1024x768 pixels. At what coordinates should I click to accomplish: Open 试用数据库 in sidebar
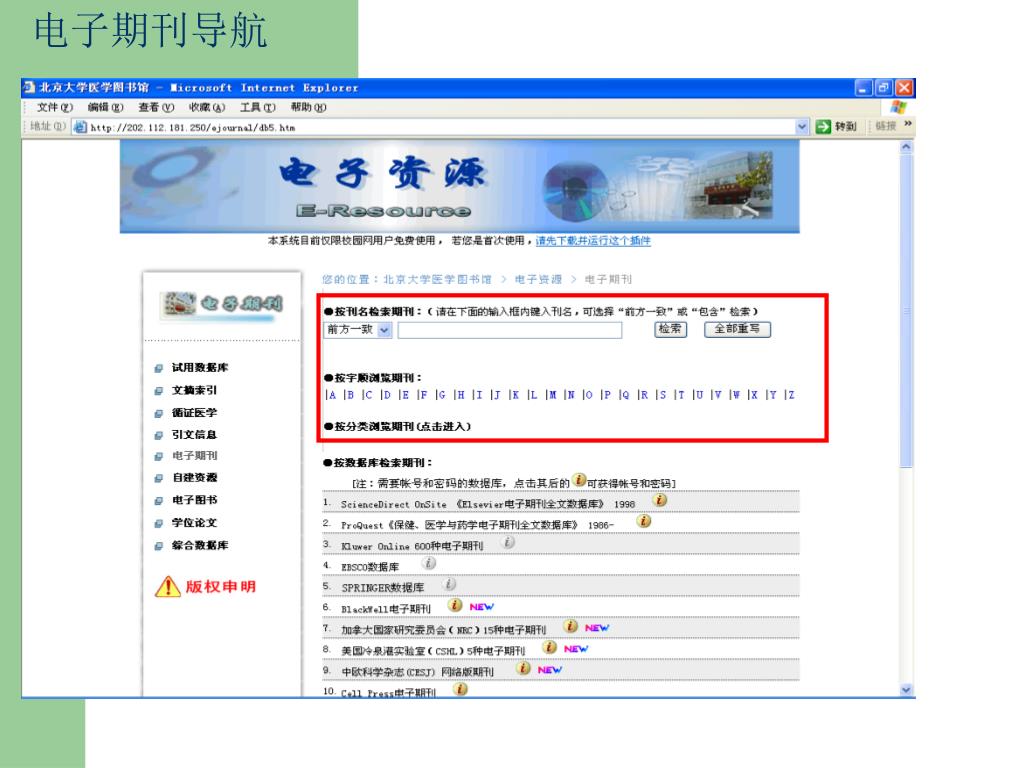point(200,368)
